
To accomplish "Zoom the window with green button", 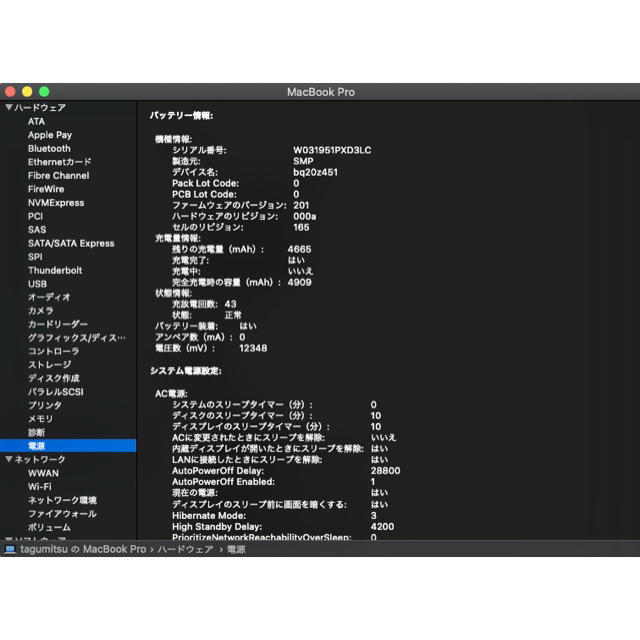I will coord(44,92).
